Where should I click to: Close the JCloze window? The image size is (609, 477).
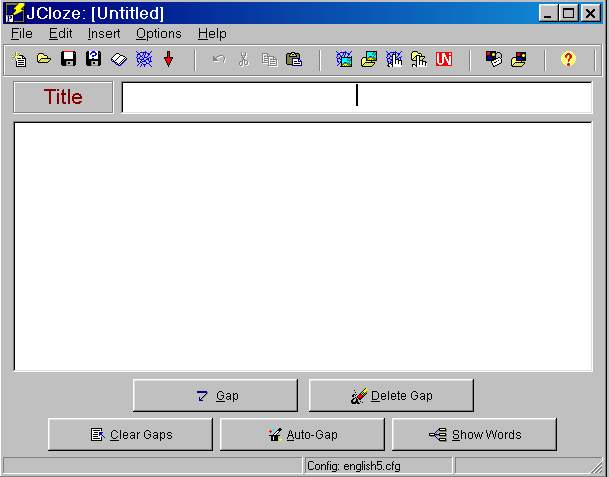[590, 14]
